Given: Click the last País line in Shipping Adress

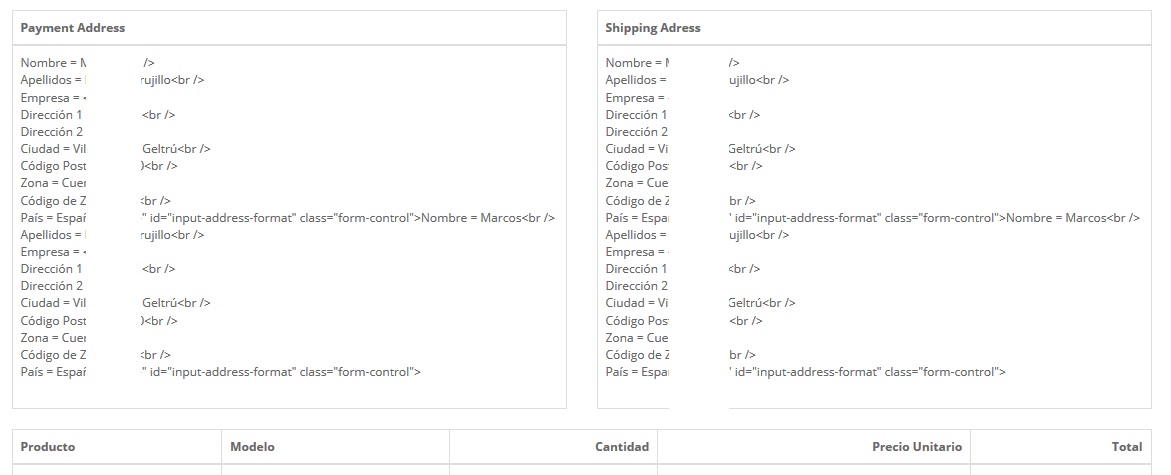Looking at the screenshot, I should click(805, 372).
